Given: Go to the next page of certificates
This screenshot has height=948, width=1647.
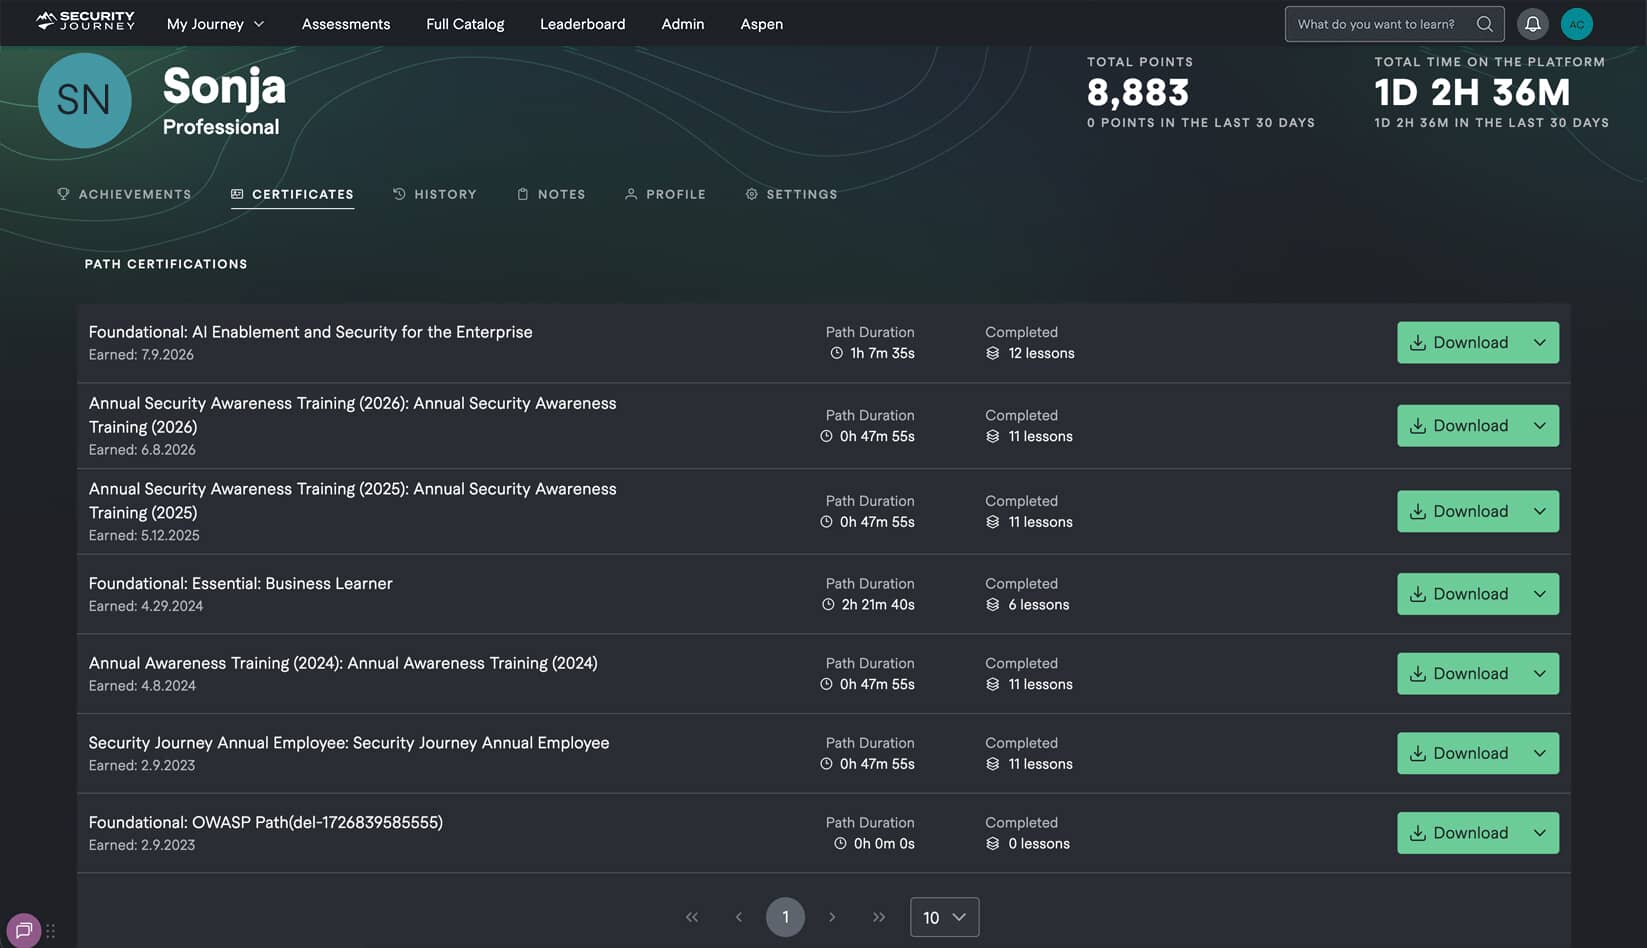Looking at the screenshot, I should tap(832, 917).
